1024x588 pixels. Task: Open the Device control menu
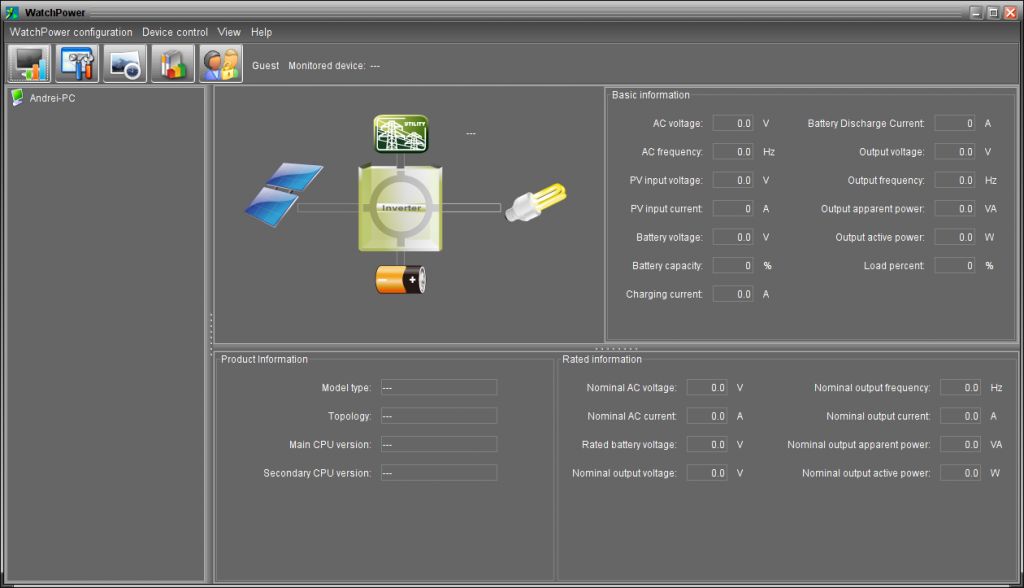pyautogui.click(x=175, y=32)
